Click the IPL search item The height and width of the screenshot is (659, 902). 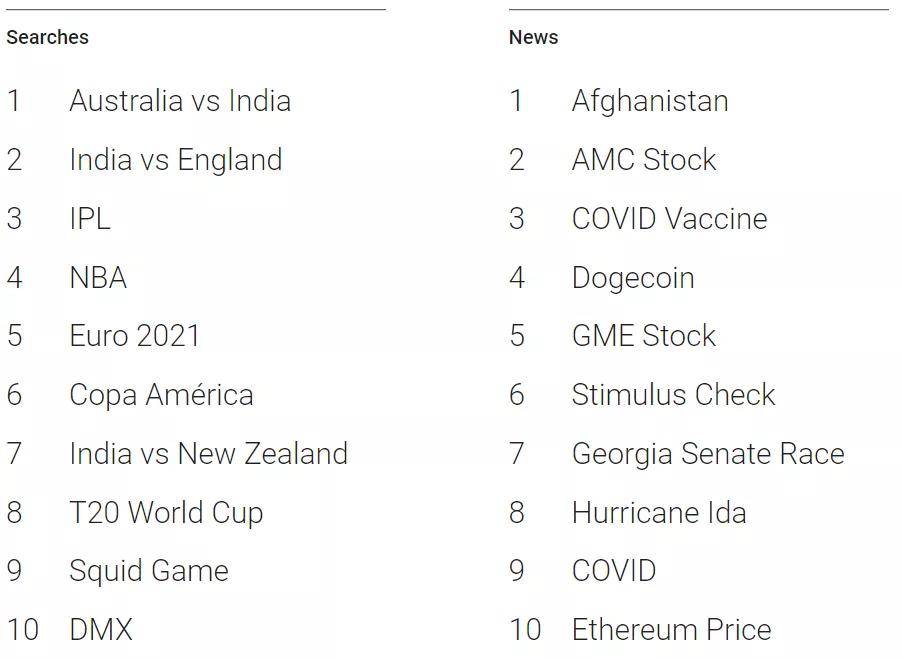tap(90, 219)
